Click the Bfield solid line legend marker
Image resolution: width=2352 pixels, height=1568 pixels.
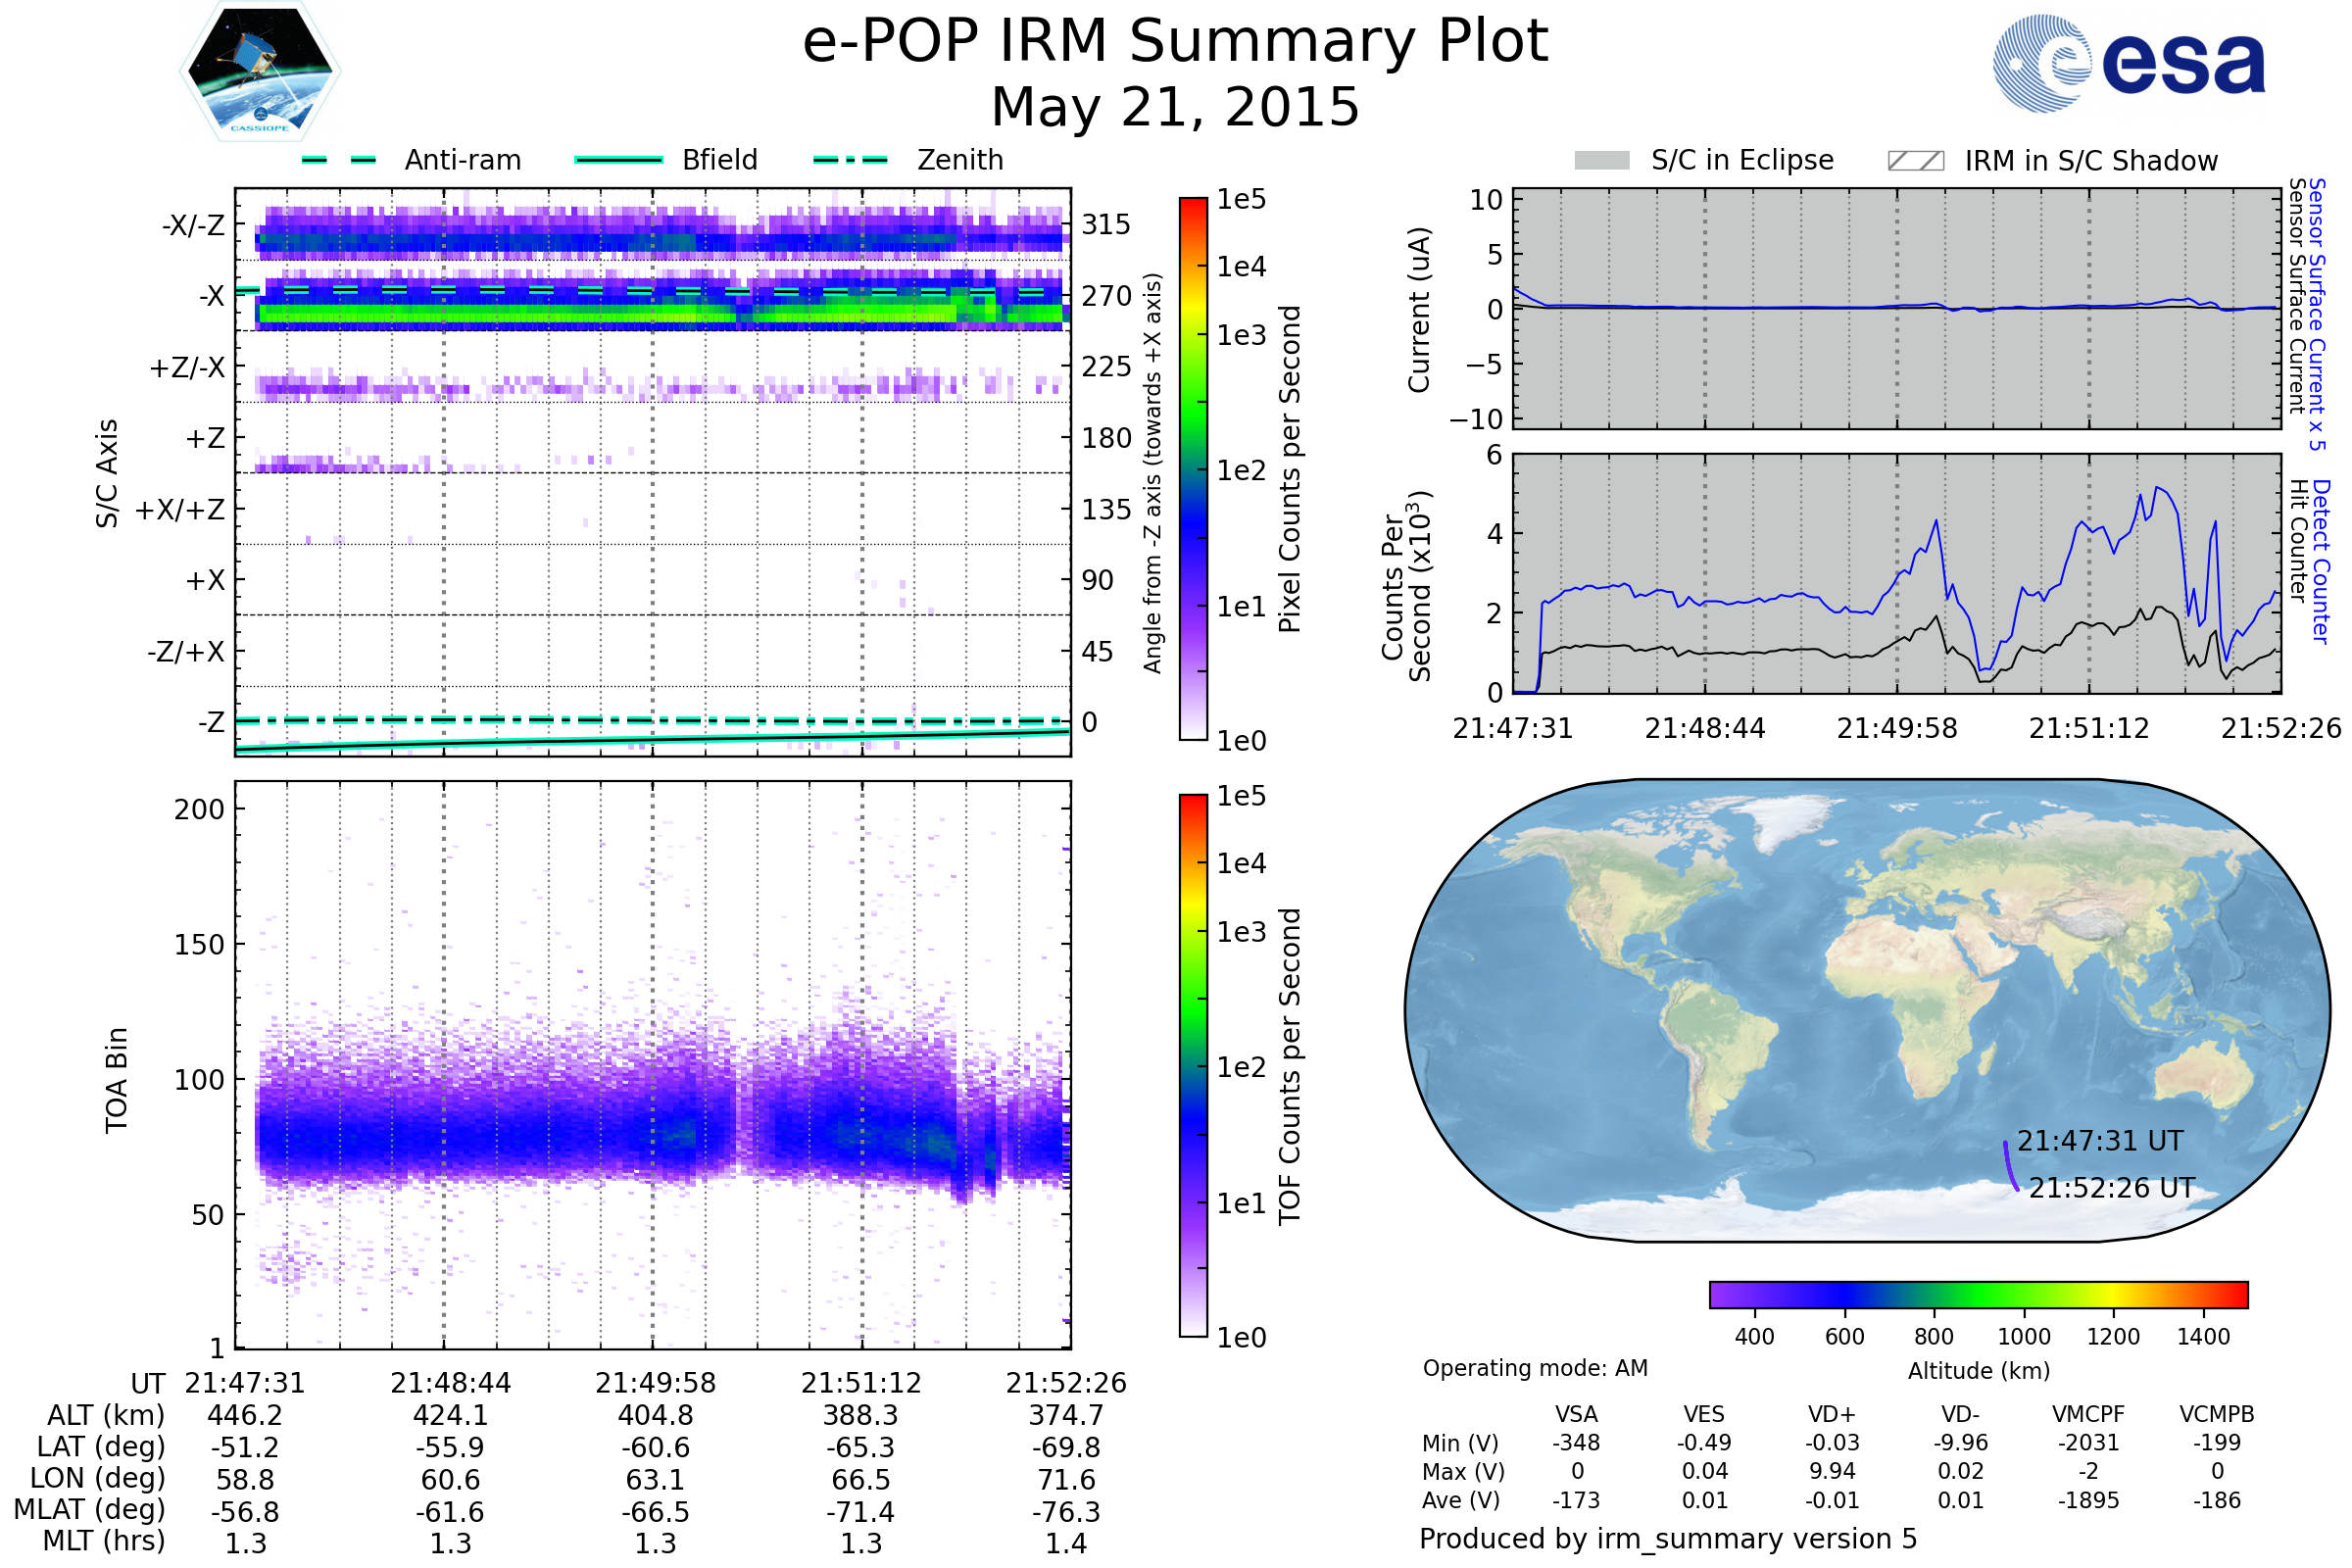click(618, 160)
